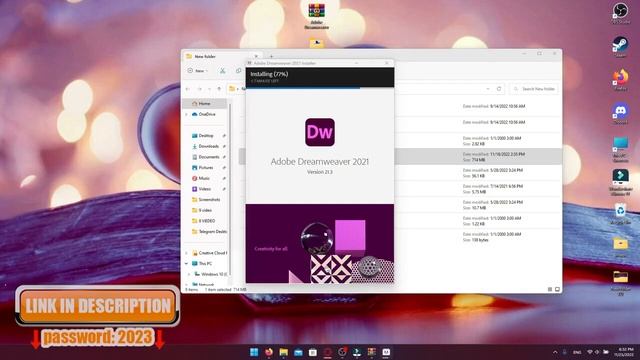Open the address bar history dropdown
Screen dimensions: 640x360
click(x=488, y=89)
